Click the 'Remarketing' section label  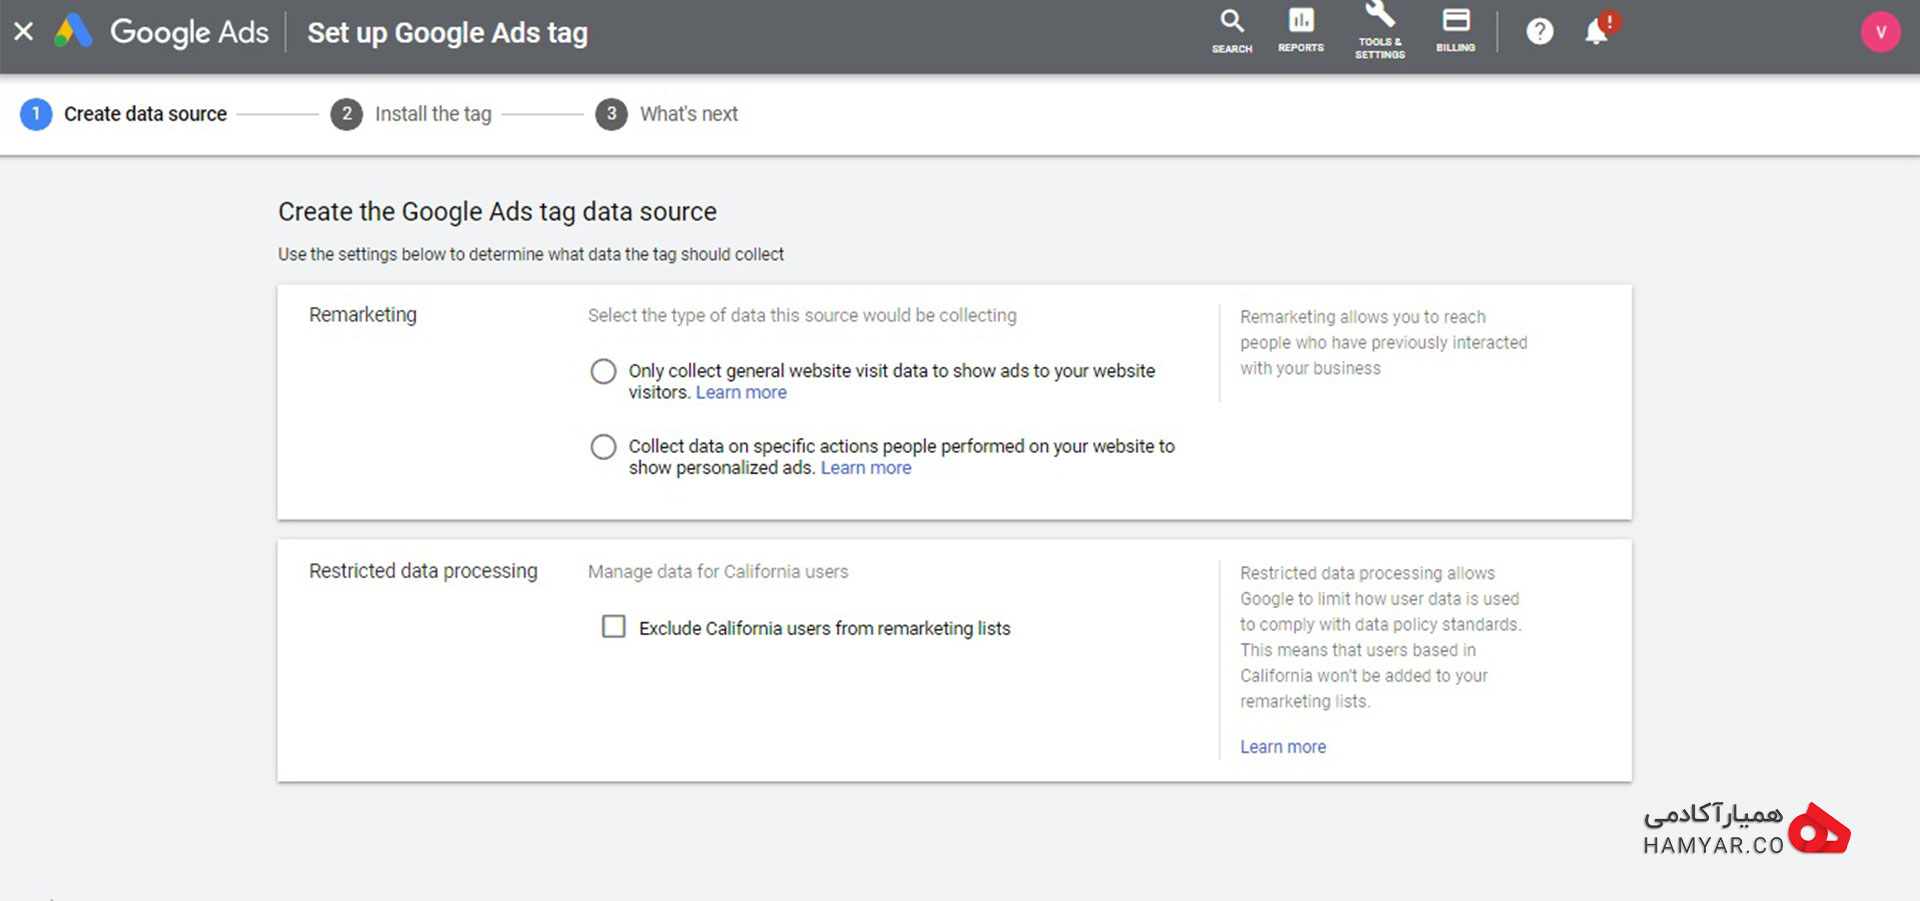pos(363,315)
